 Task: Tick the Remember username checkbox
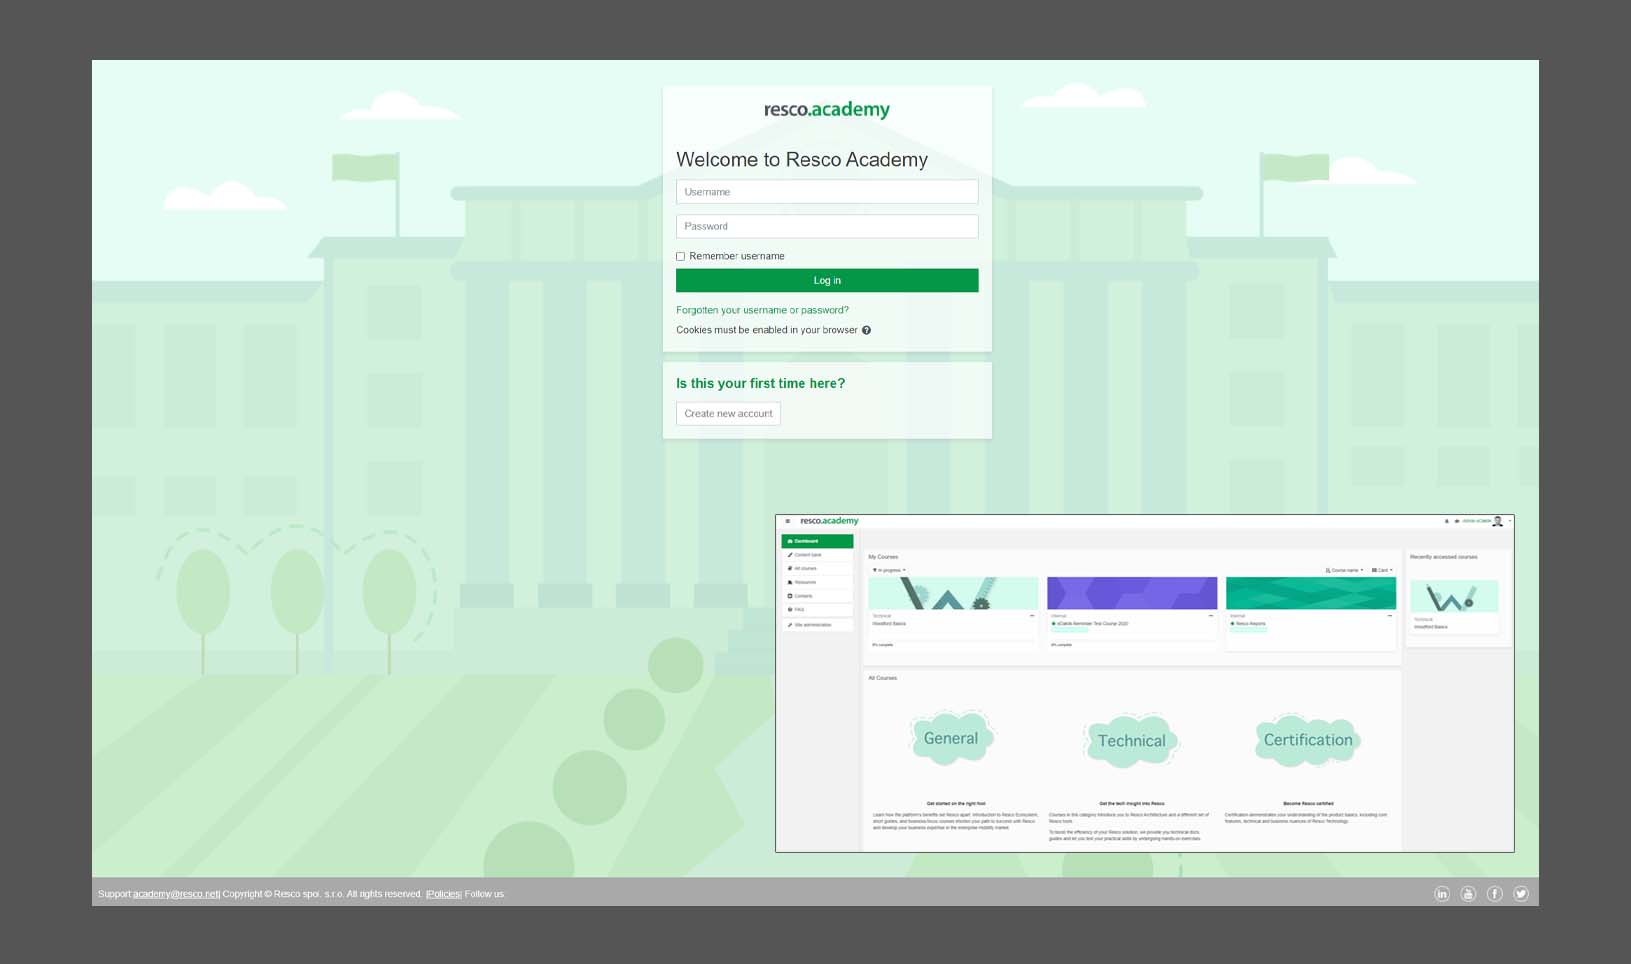(681, 256)
